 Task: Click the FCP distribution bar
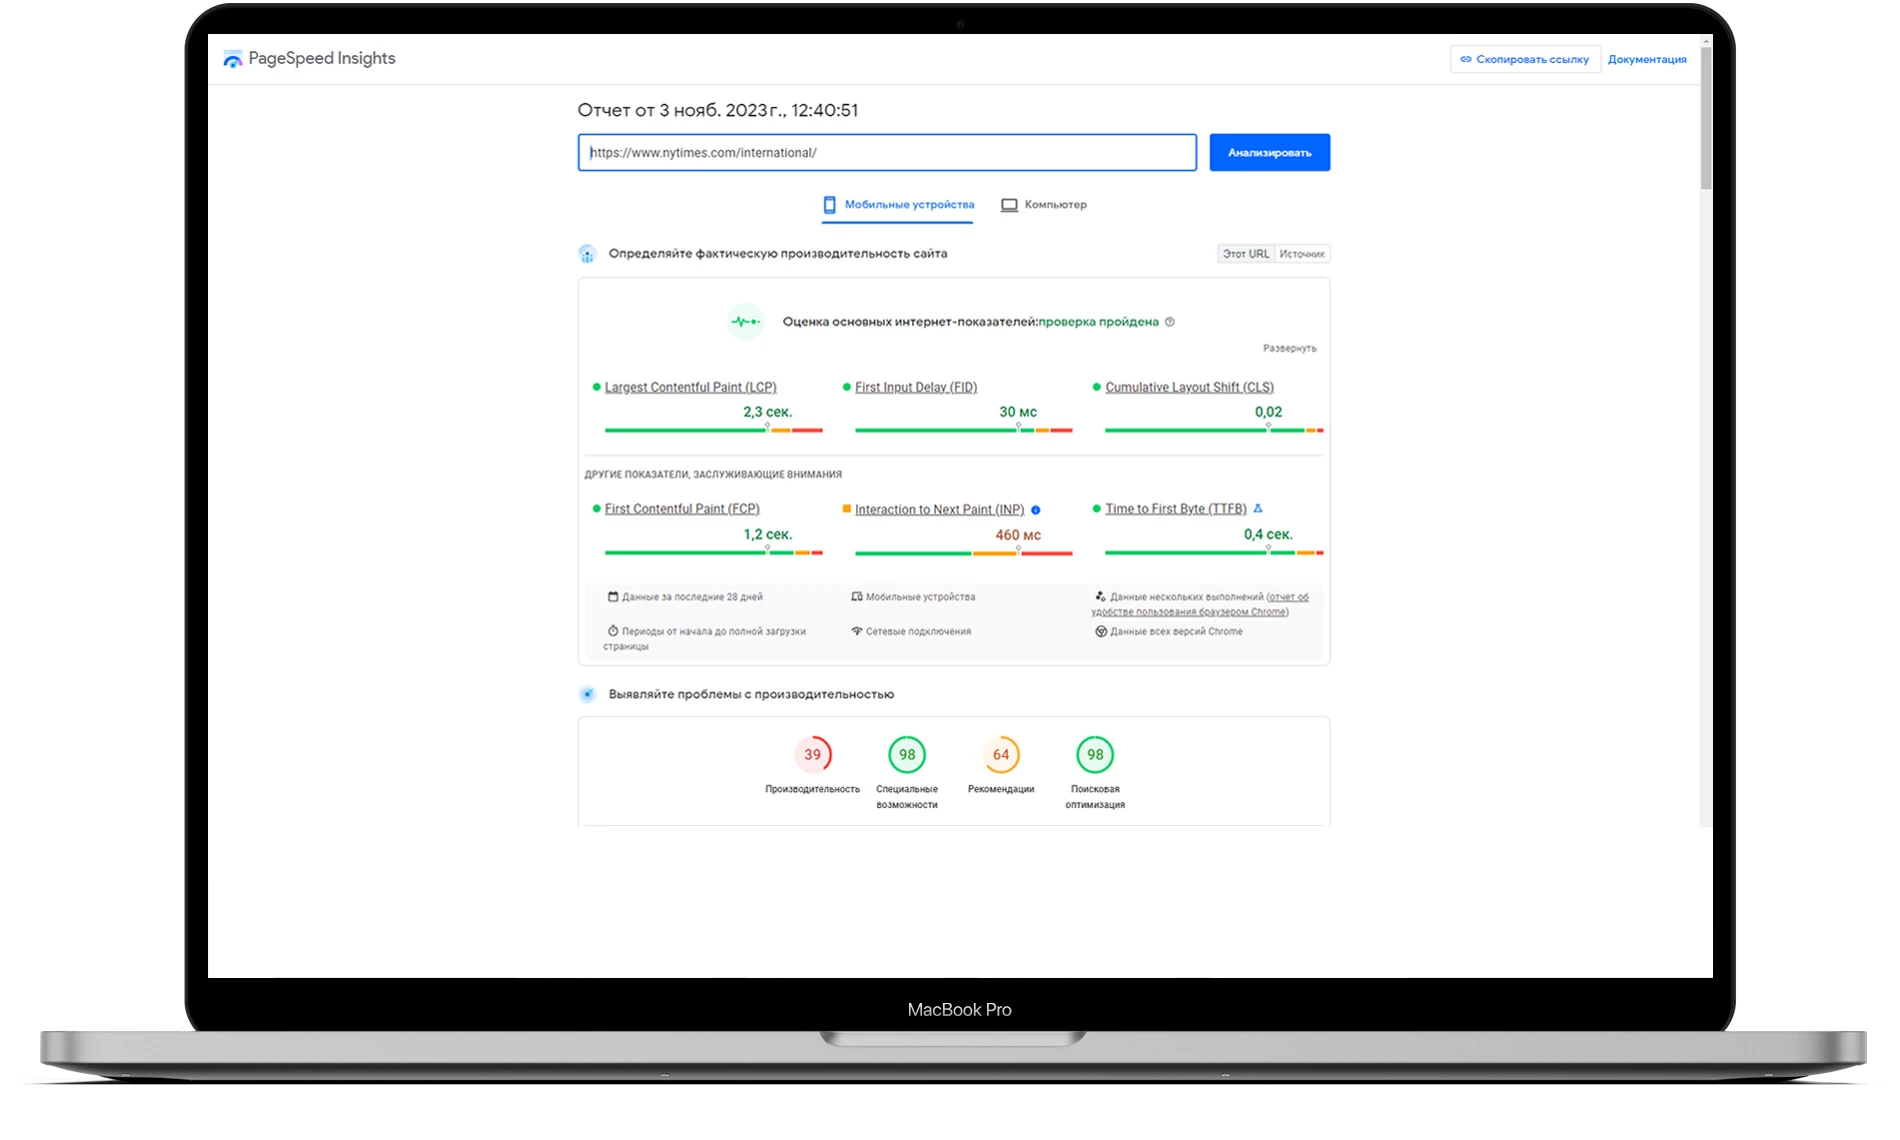[x=714, y=552]
